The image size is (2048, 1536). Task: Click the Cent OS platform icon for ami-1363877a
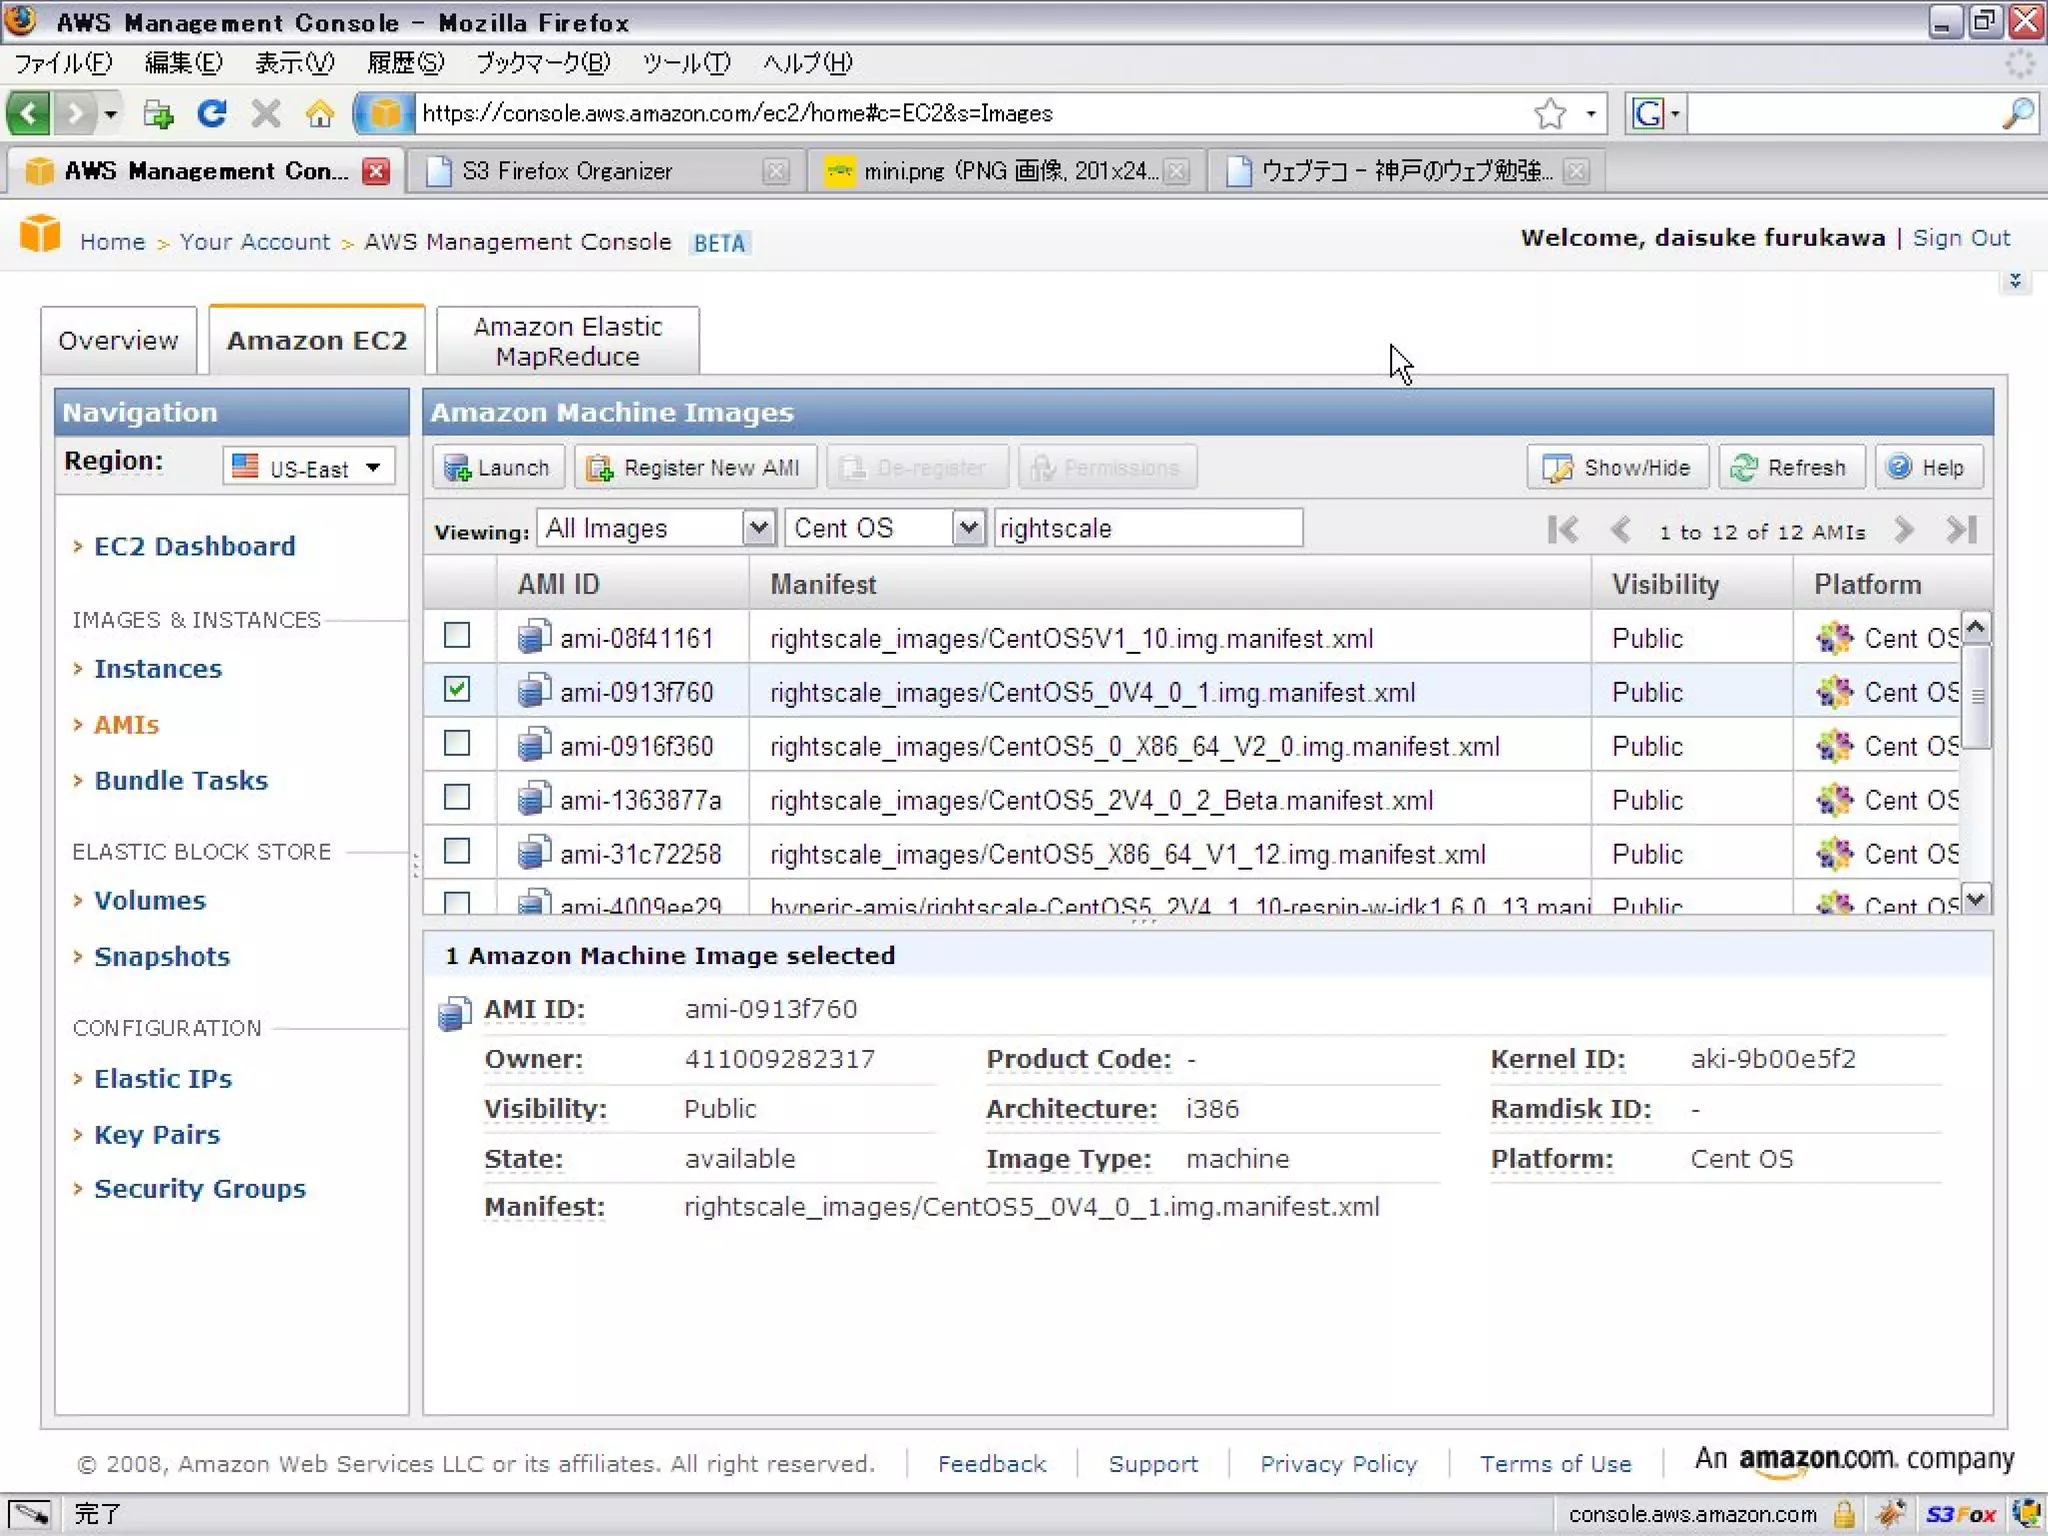pos(1835,799)
